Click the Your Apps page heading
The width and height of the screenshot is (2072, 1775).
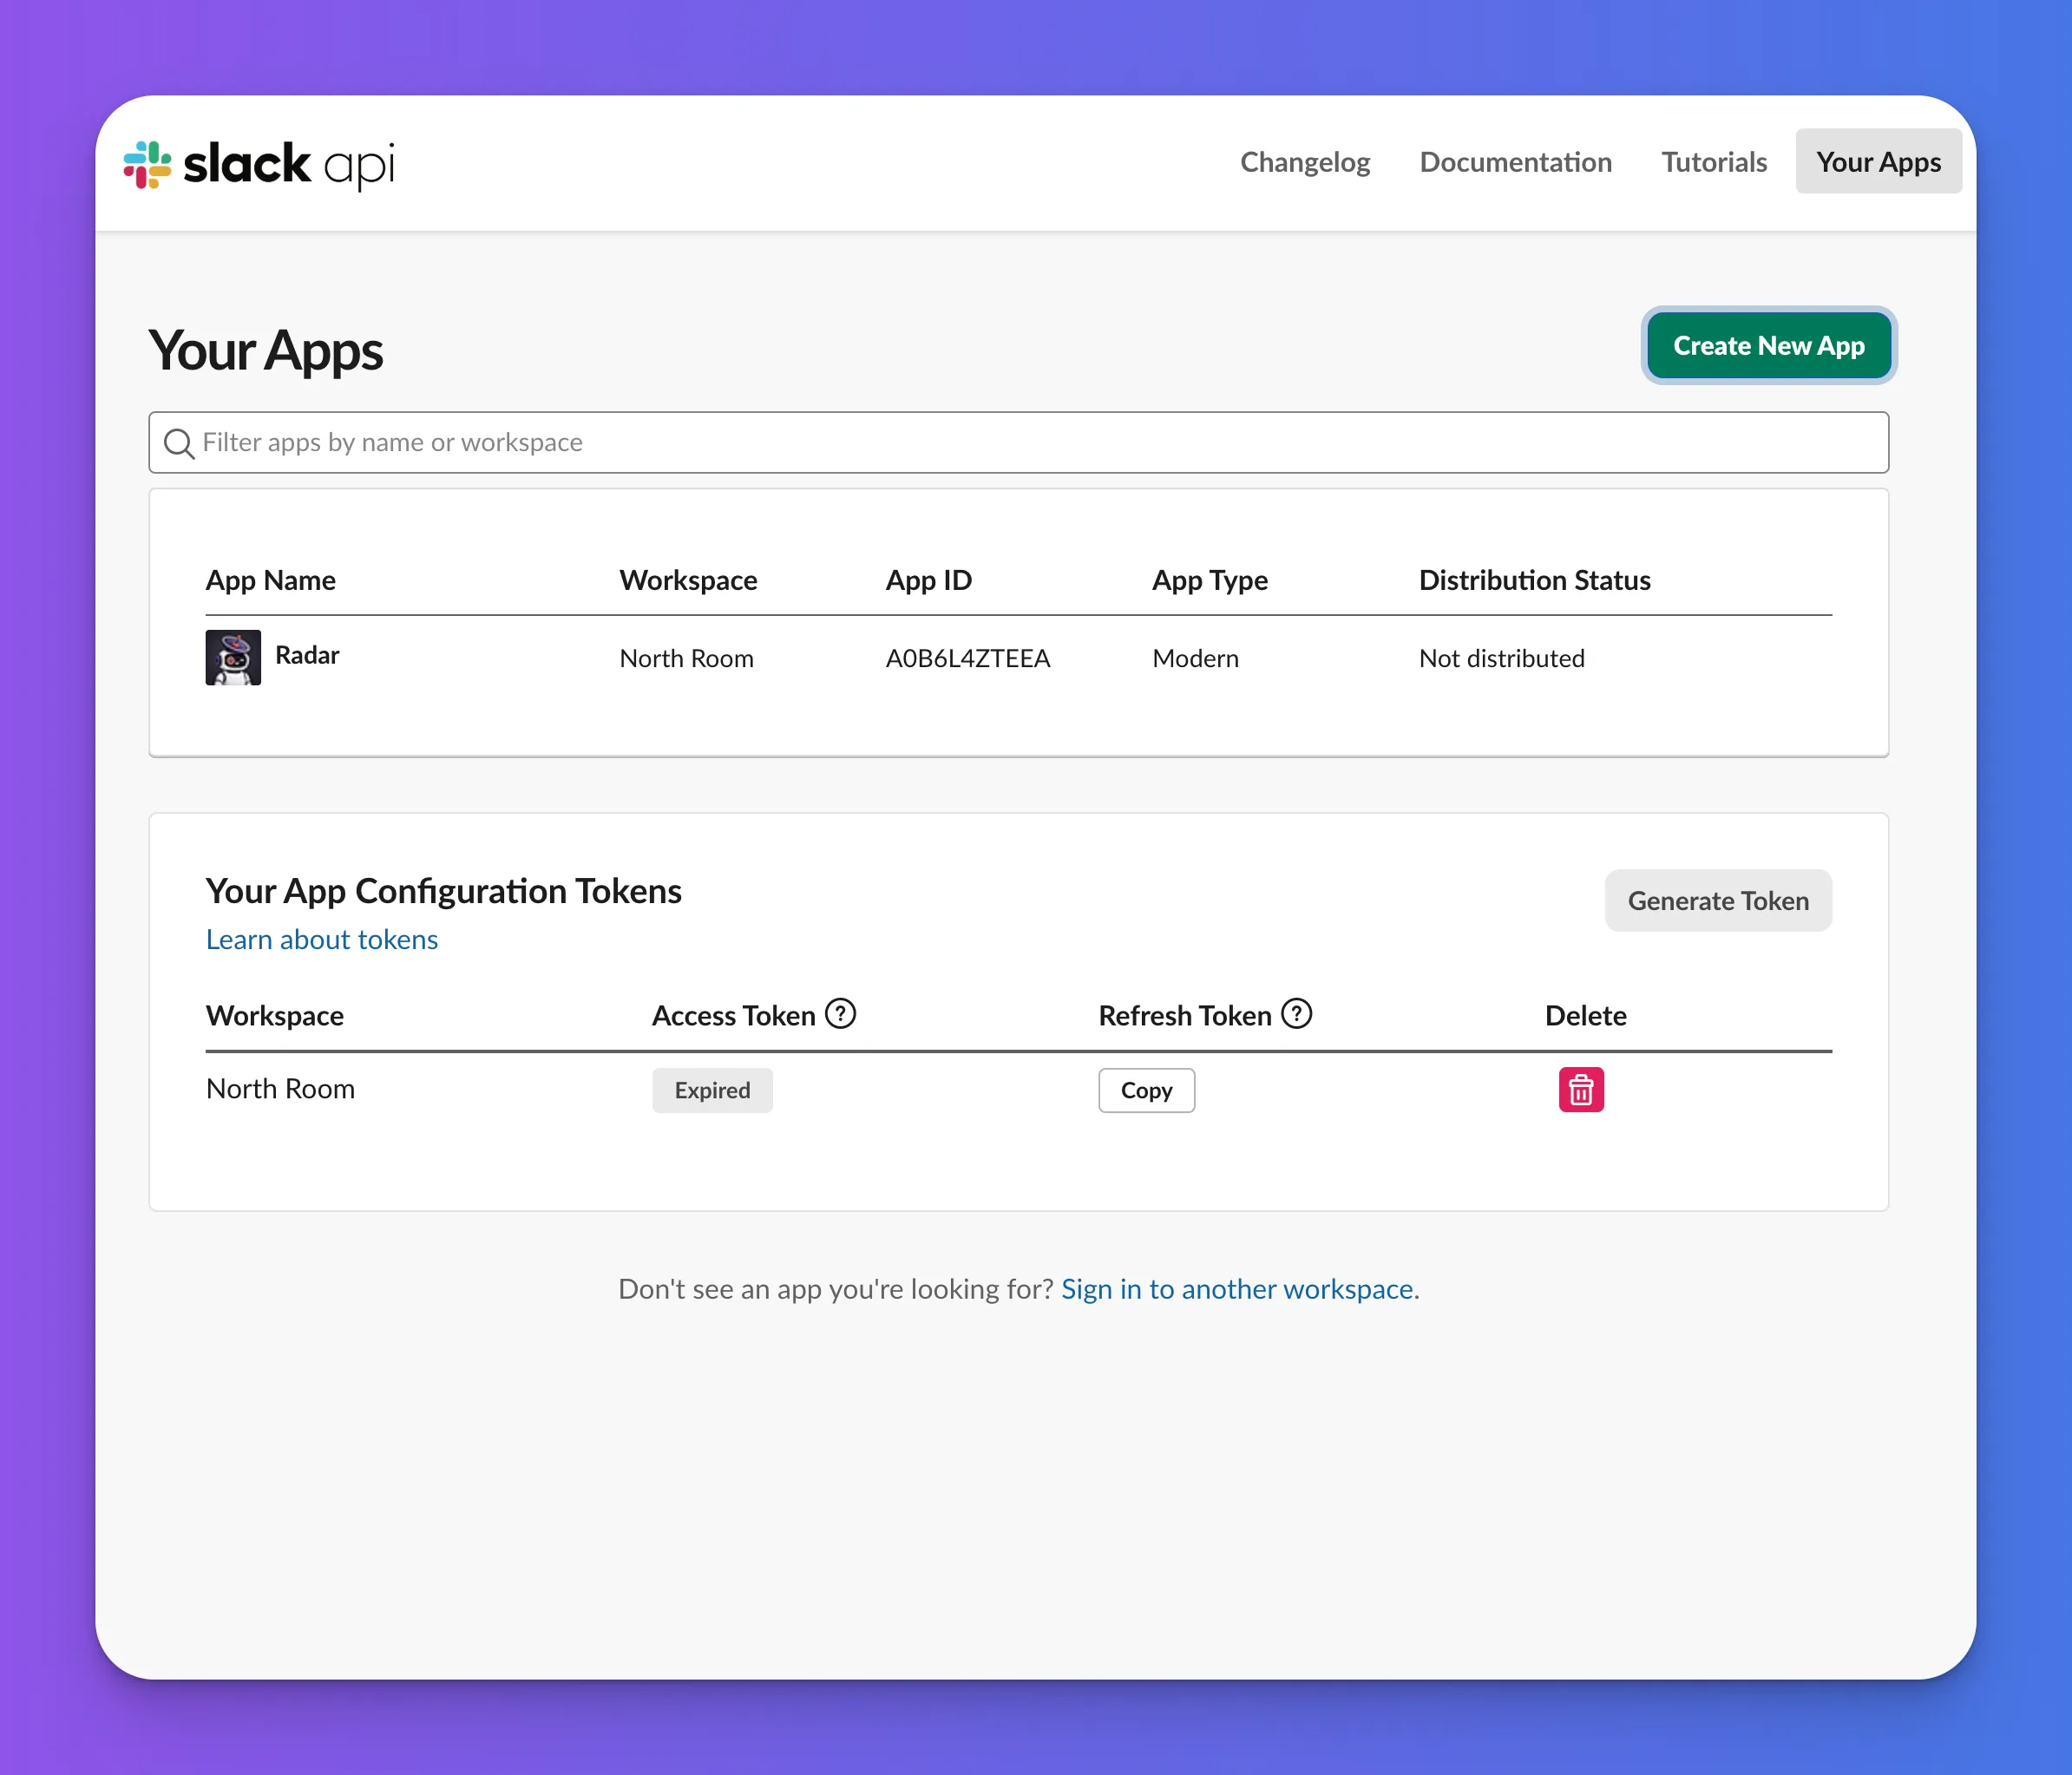click(266, 351)
